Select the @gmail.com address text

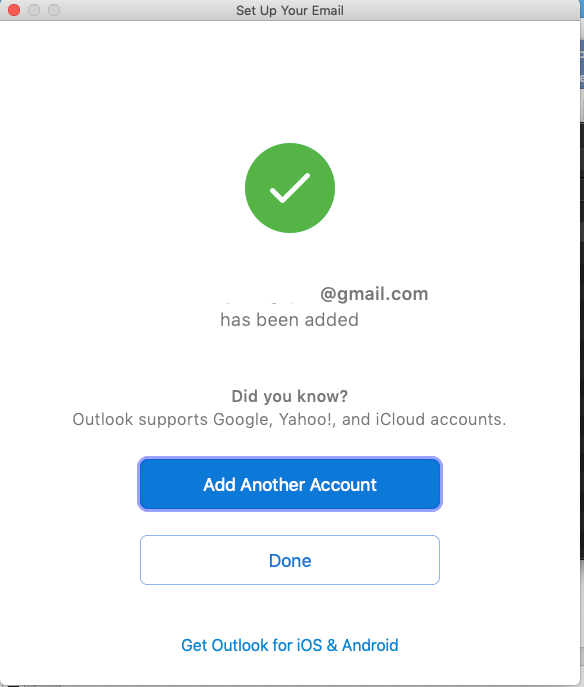(374, 294)
